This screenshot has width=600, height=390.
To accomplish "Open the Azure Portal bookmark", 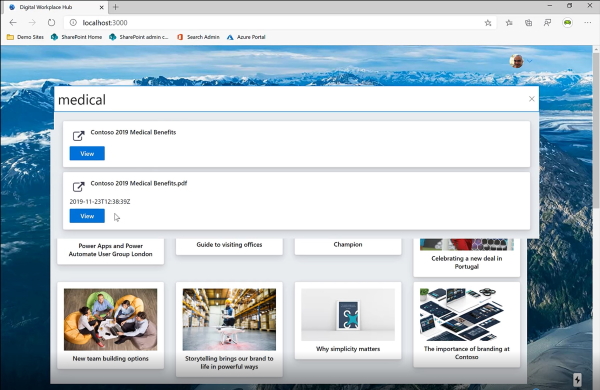I will (x=246, y=37).
